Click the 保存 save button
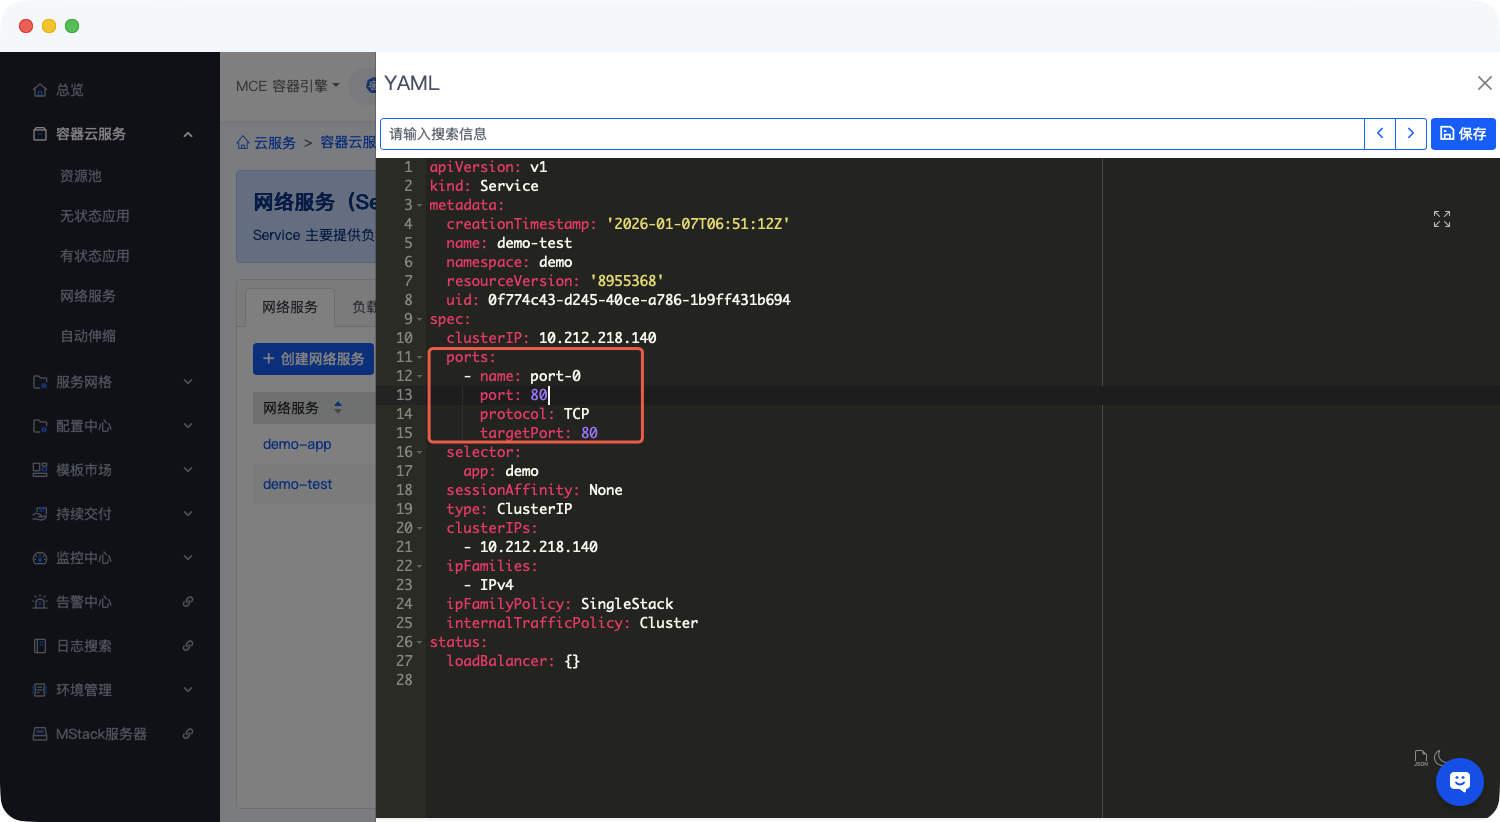Screen dimensions: 1500x822 tap(1462, 134)
